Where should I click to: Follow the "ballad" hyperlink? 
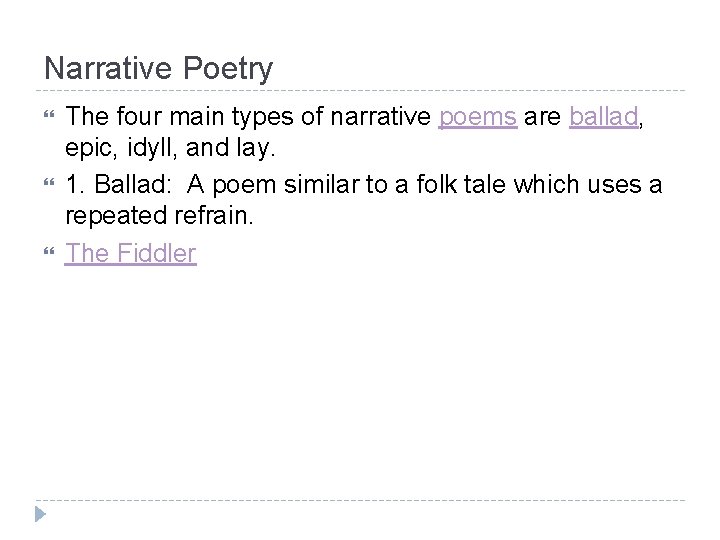point(603,118)
